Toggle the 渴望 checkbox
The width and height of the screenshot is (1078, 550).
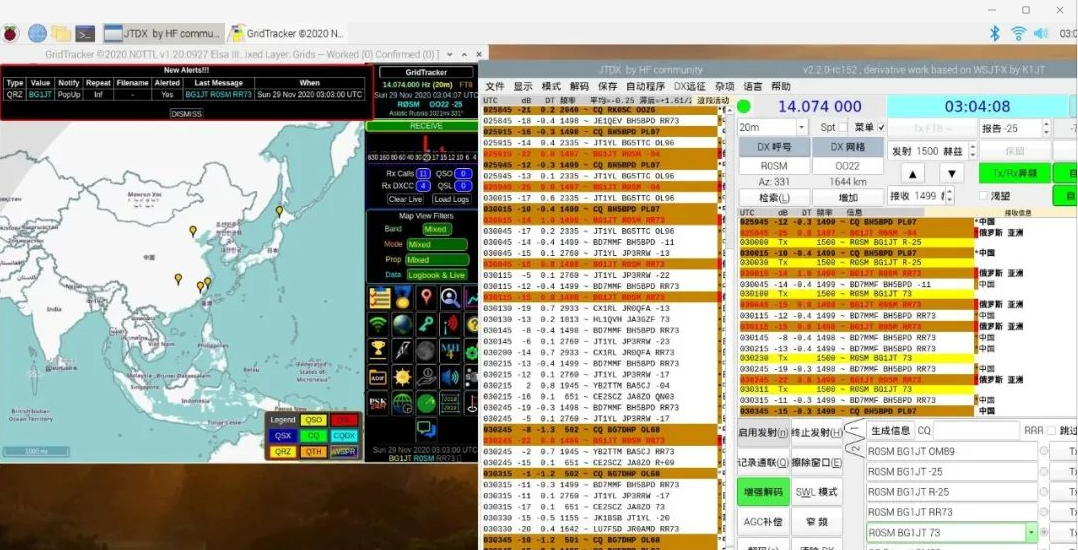(x=983, y=196)
